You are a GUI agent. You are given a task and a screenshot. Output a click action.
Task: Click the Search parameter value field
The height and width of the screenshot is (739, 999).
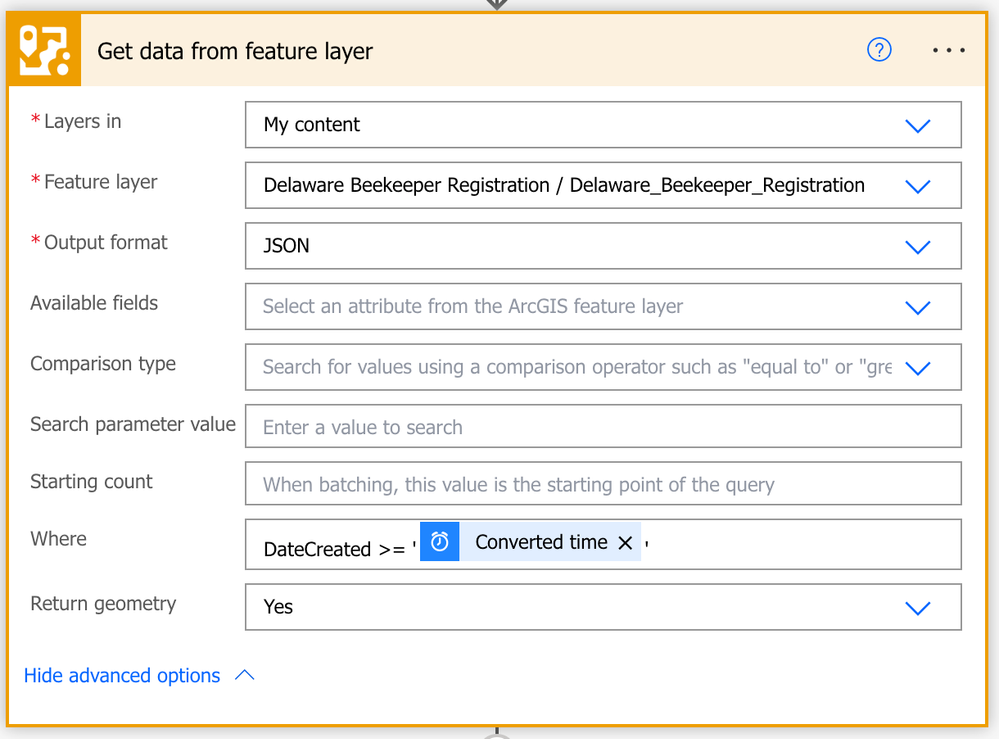(x=602, y=427)
